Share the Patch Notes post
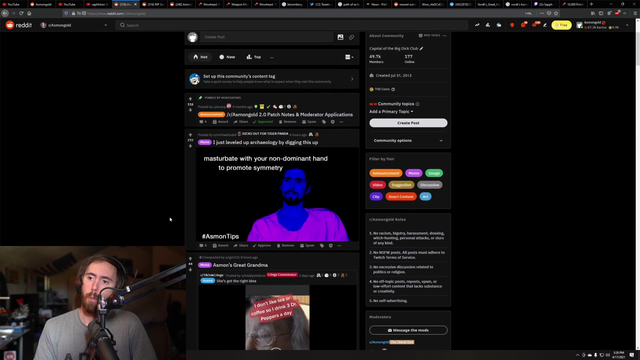The image size is (640, 360). [241, 122]
